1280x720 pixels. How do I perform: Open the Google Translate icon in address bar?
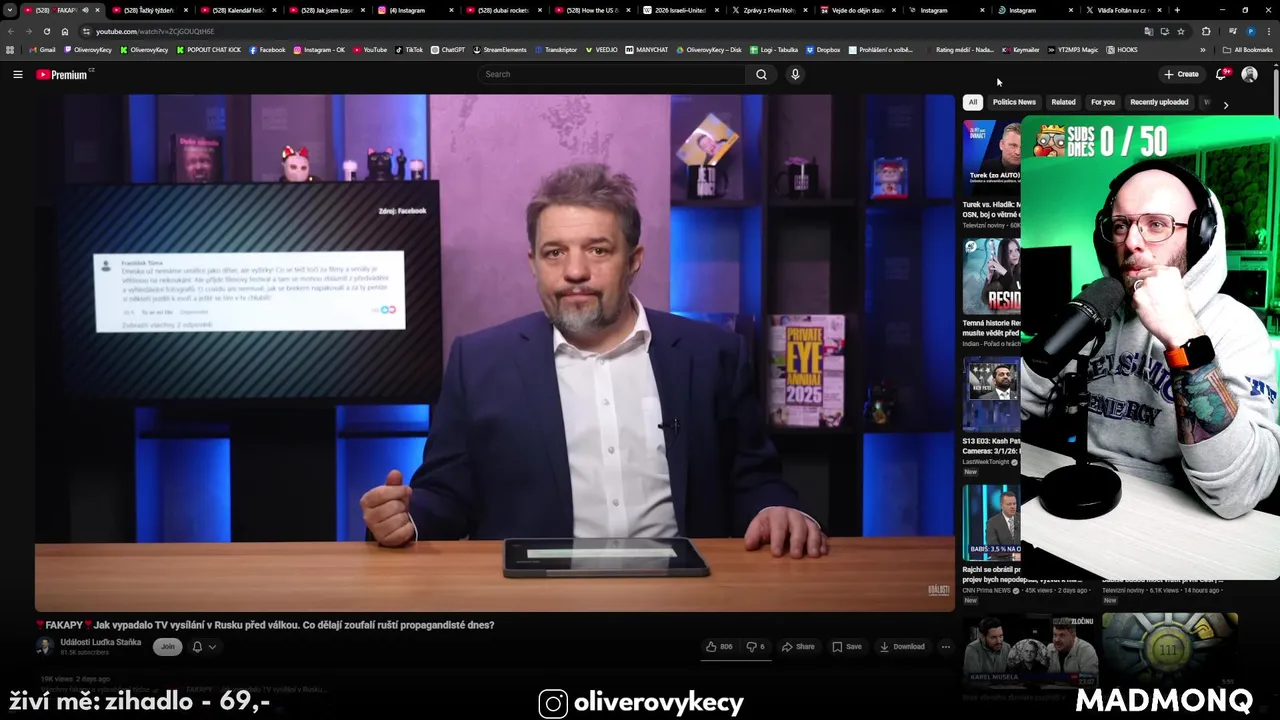(x=1148, y=31)
